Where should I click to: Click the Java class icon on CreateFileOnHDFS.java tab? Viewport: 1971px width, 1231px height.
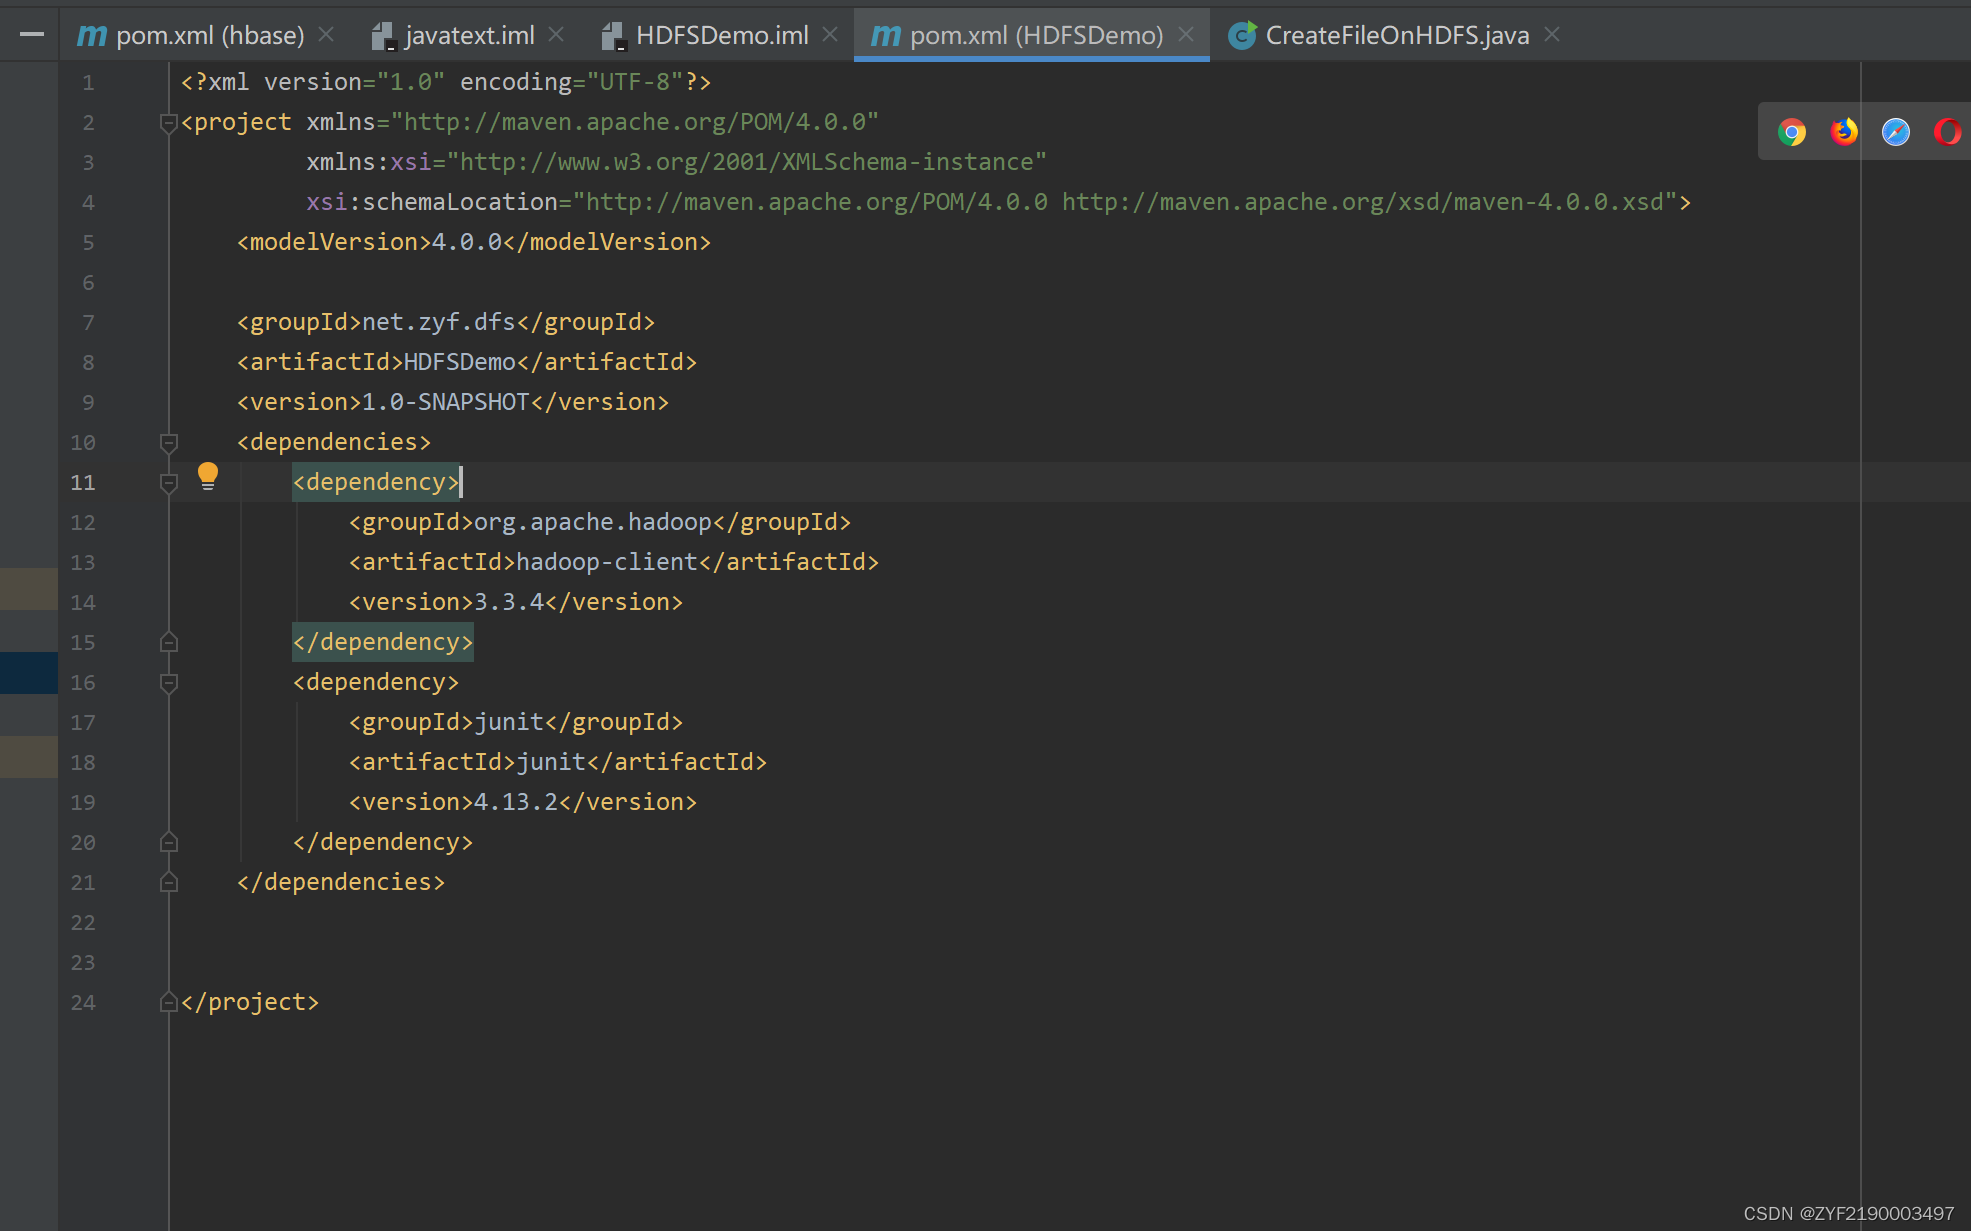1241,35
